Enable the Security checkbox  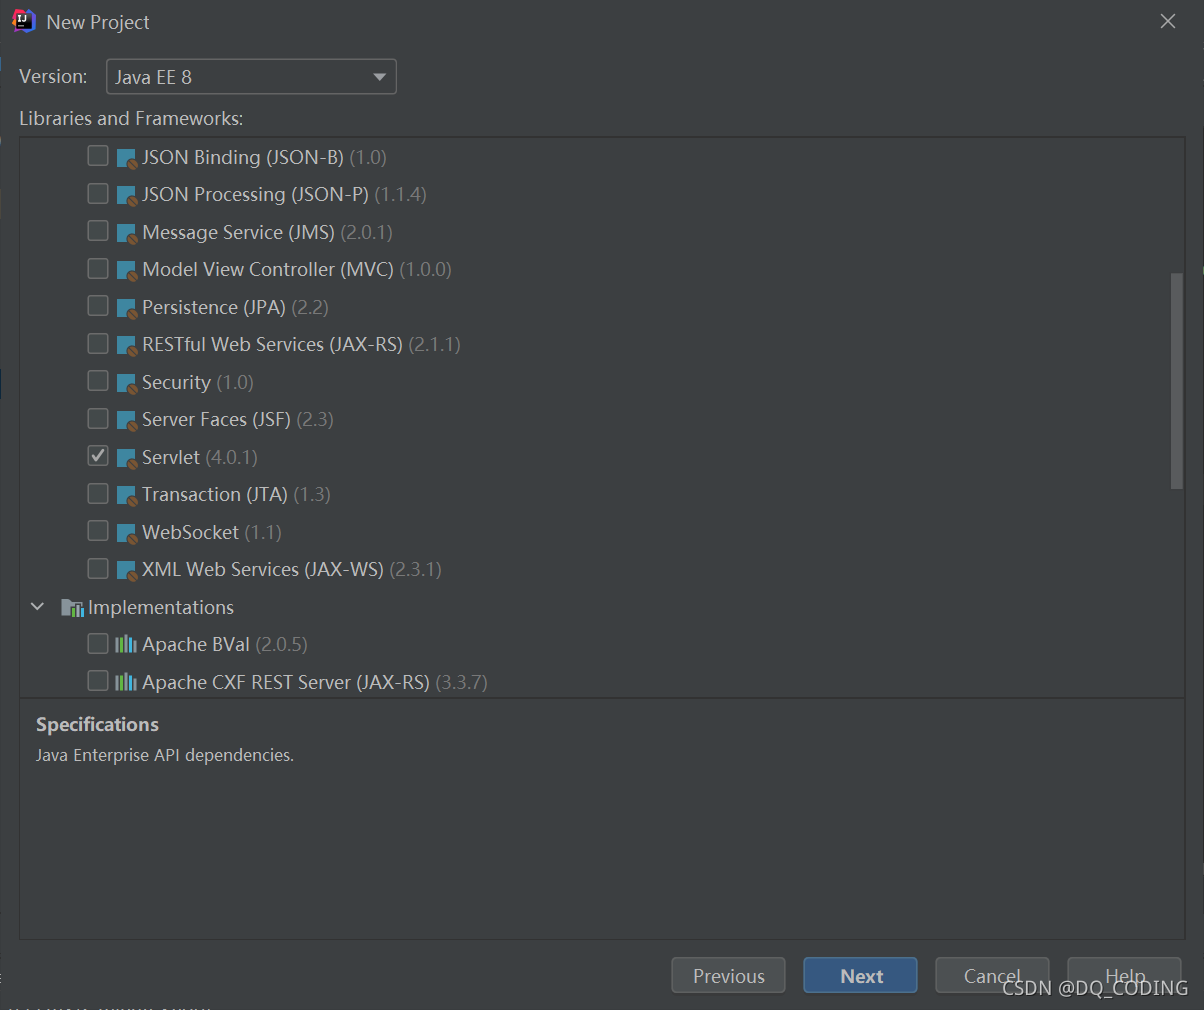click(98, 381)
